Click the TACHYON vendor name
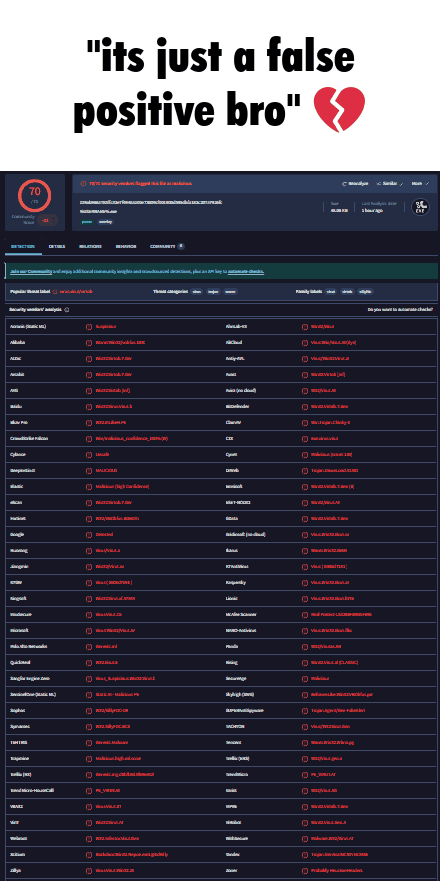Screen dimensions: 440x881 click(x=235, y=726)
